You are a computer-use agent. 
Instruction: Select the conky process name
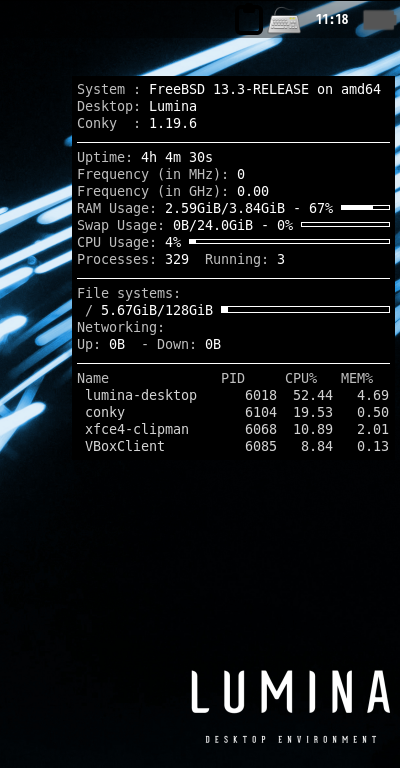coord(105,412)
